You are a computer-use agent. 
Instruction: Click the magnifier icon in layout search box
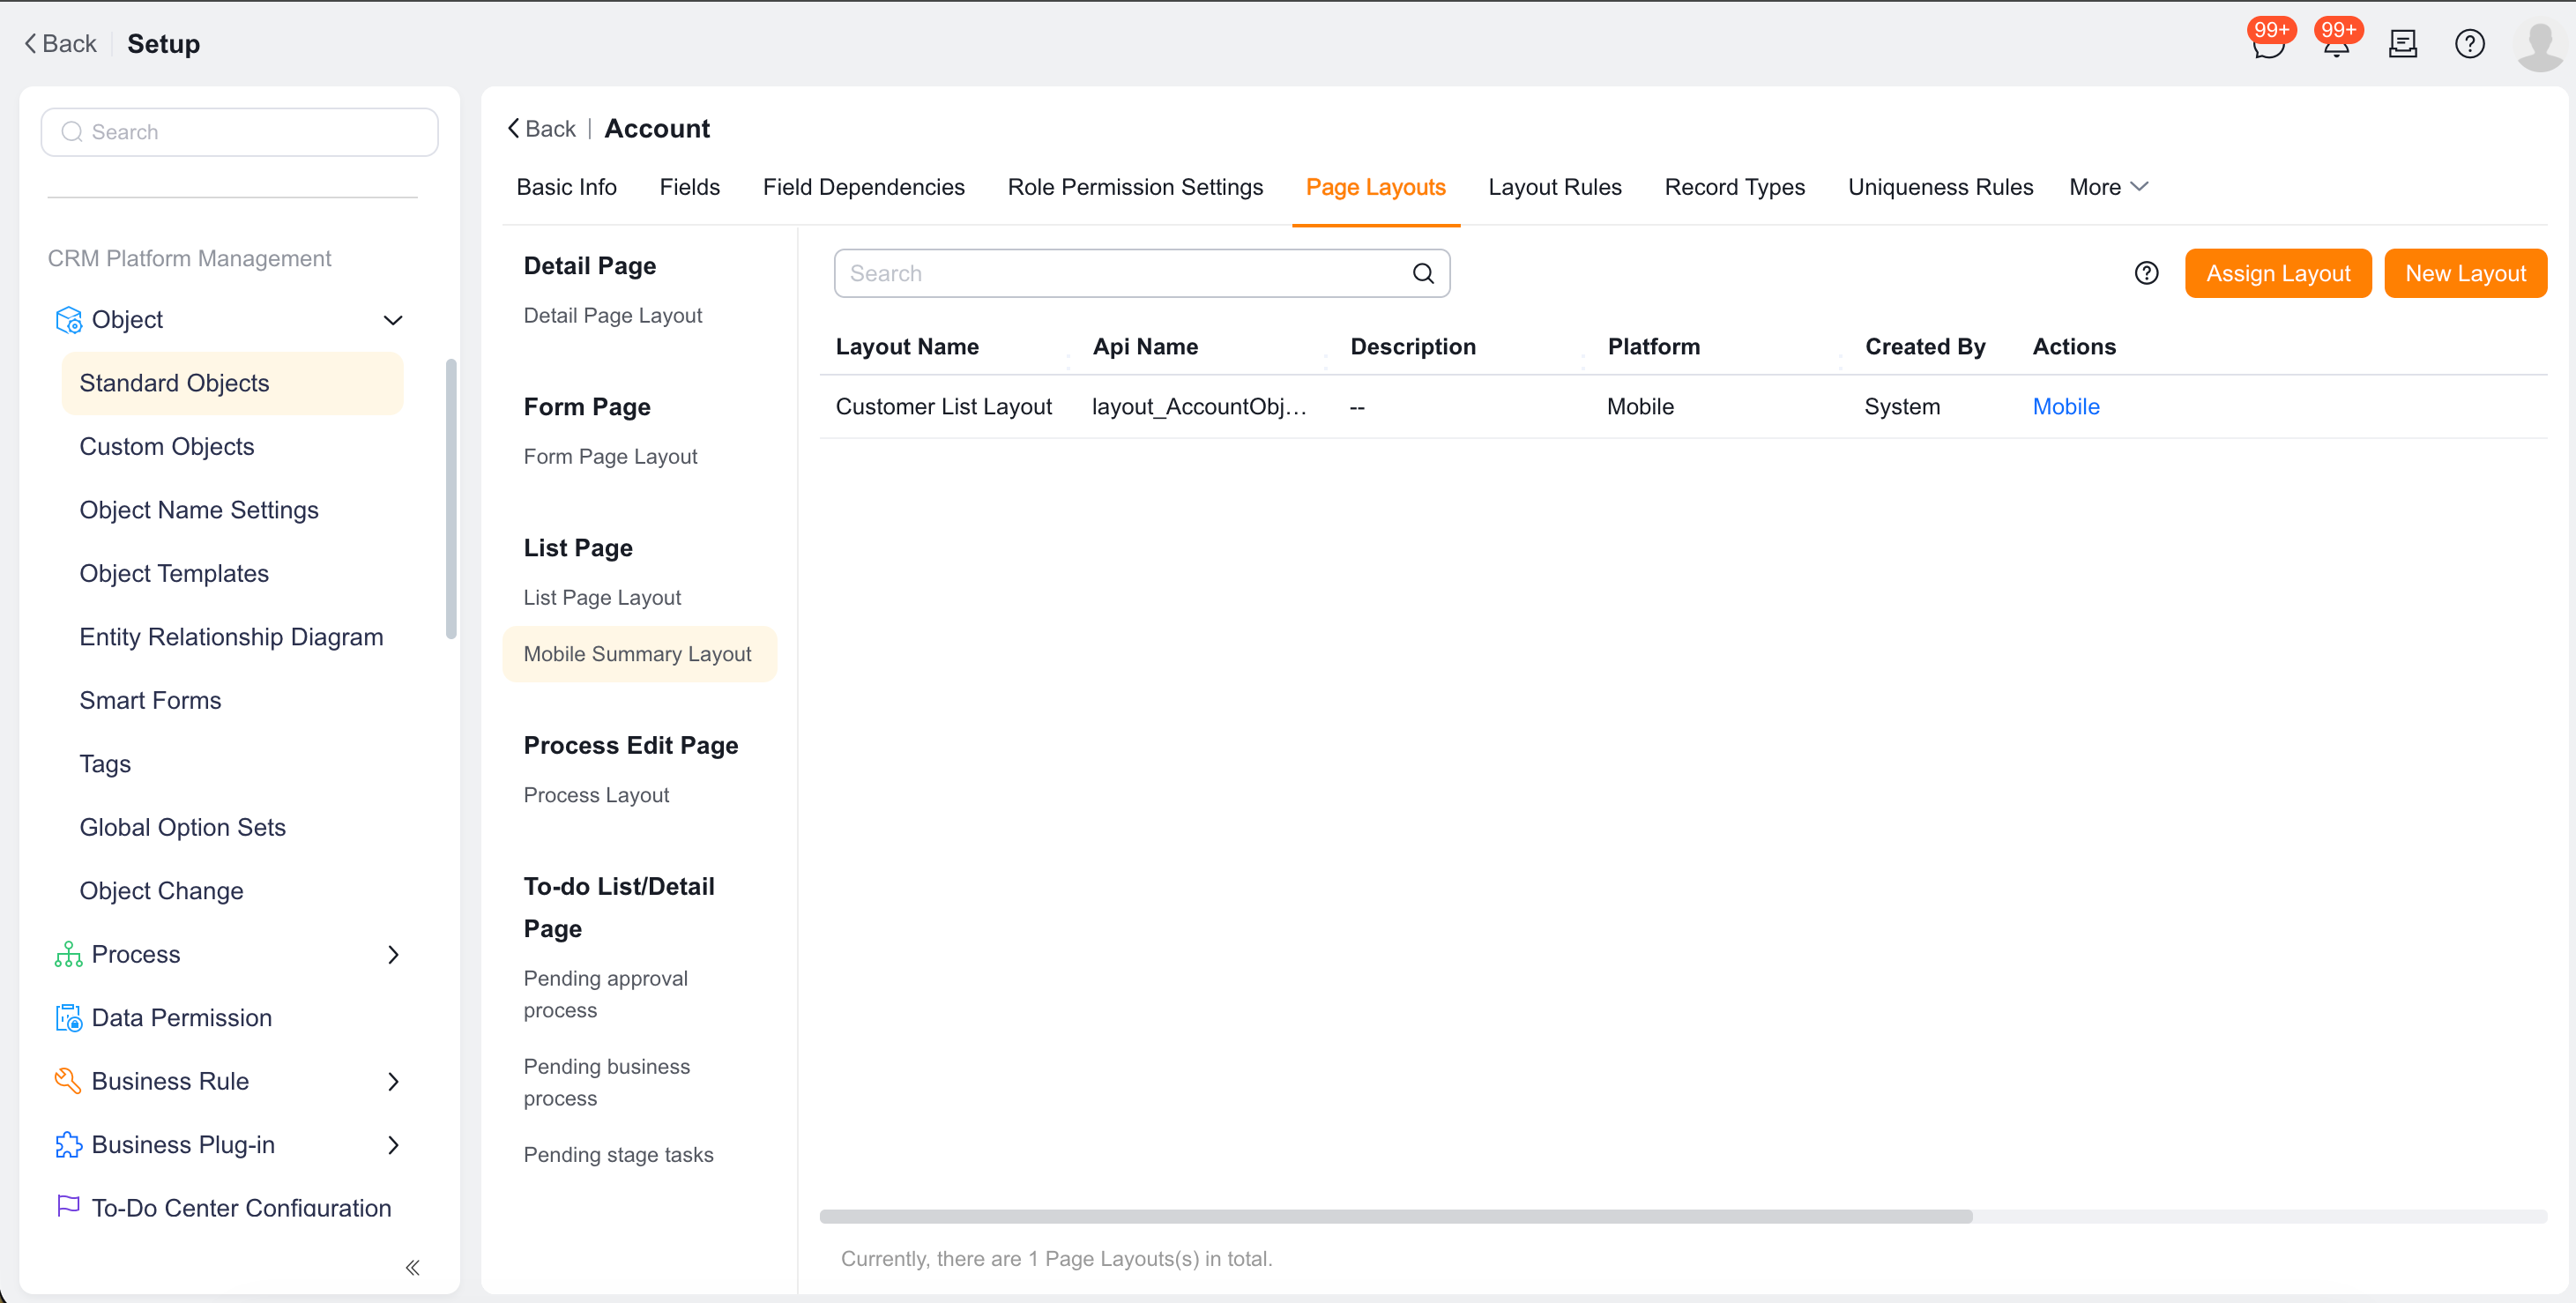tap(1423, 273)
